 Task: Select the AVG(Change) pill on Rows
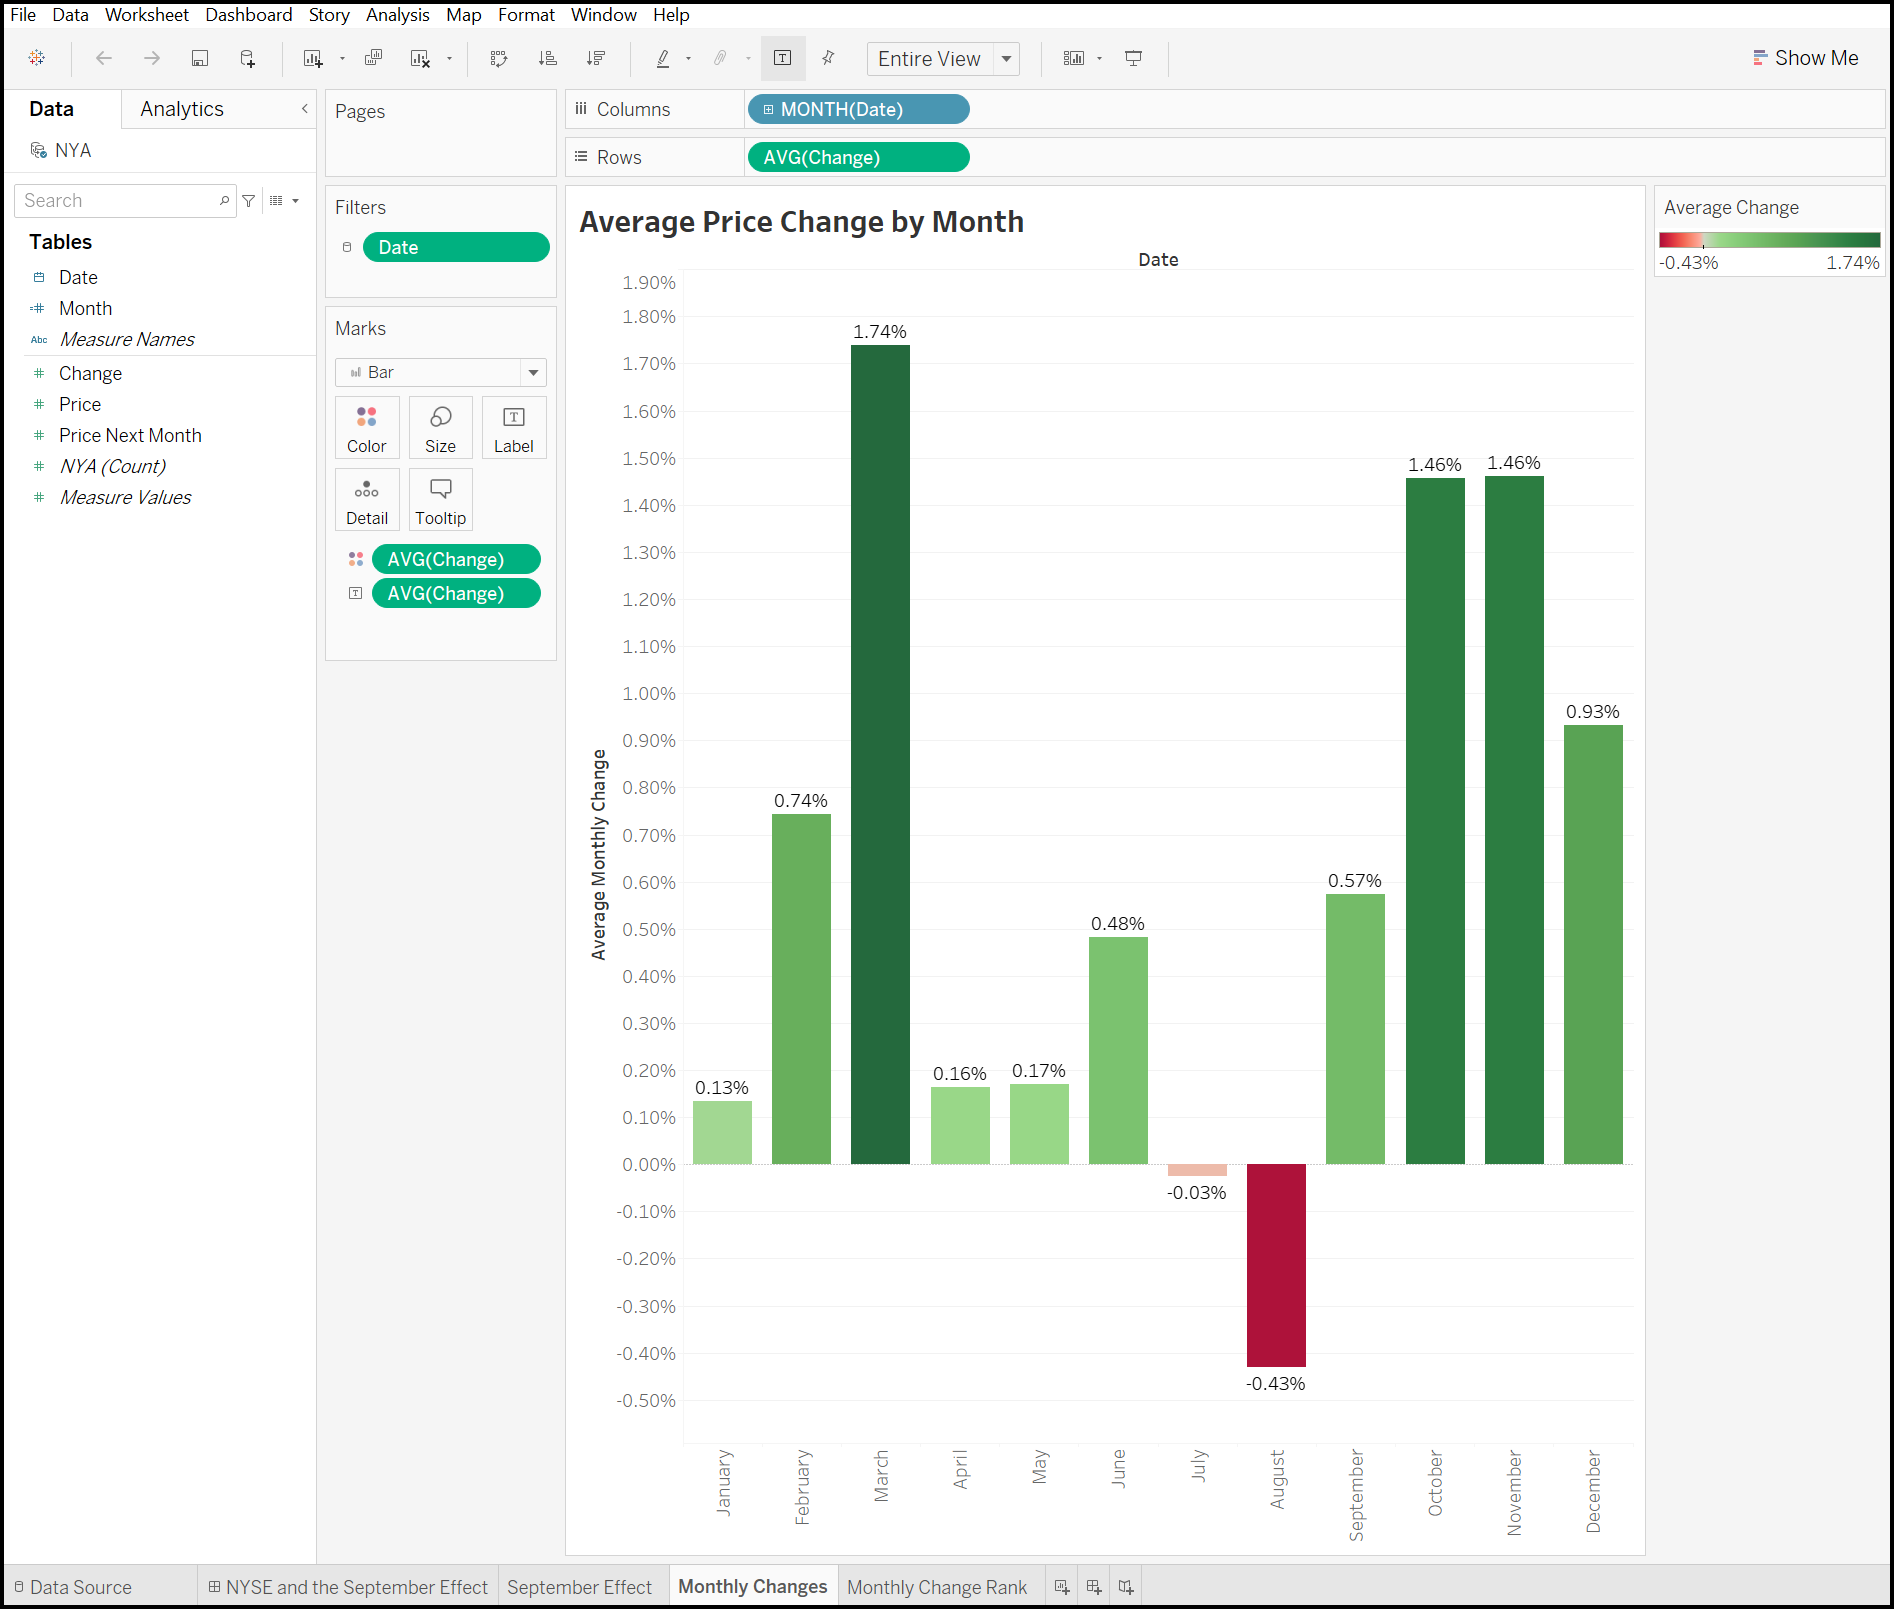tap(859, 157)
